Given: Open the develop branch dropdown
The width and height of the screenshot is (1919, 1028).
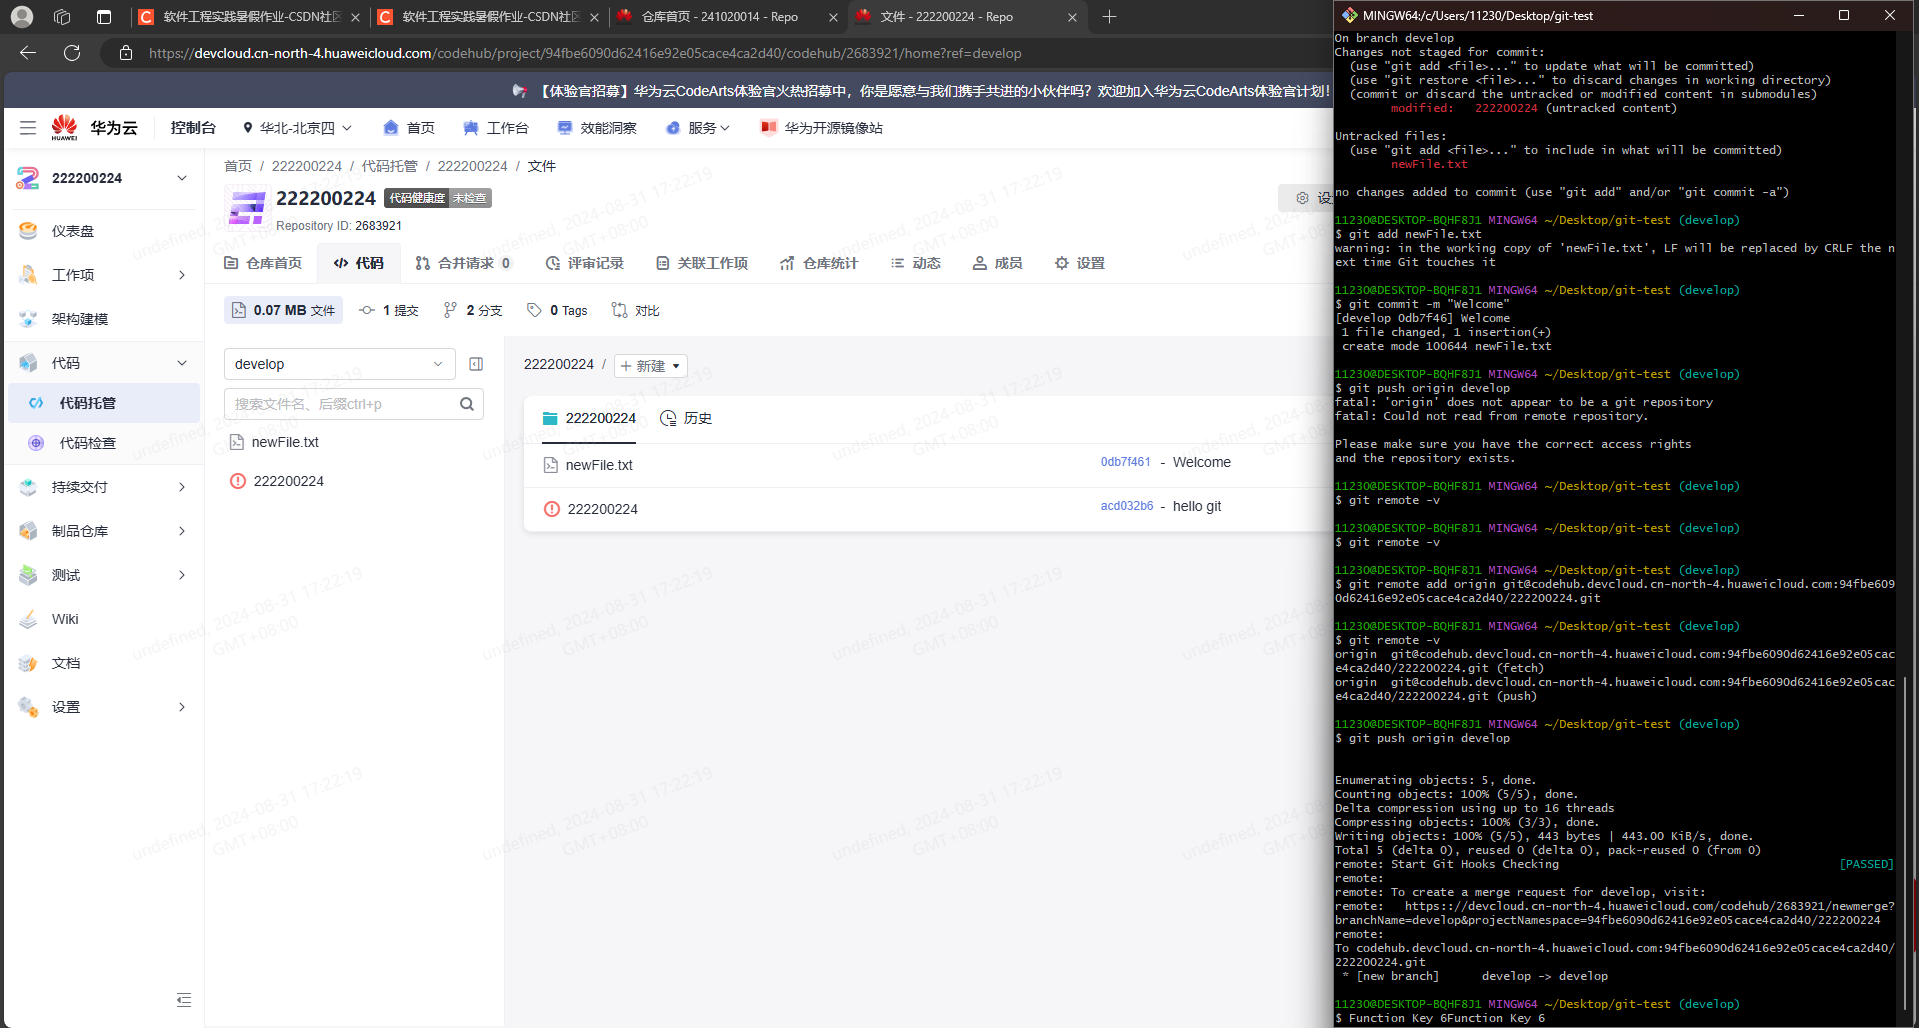Looking at the screenshot, I should (x=339, y=364).
